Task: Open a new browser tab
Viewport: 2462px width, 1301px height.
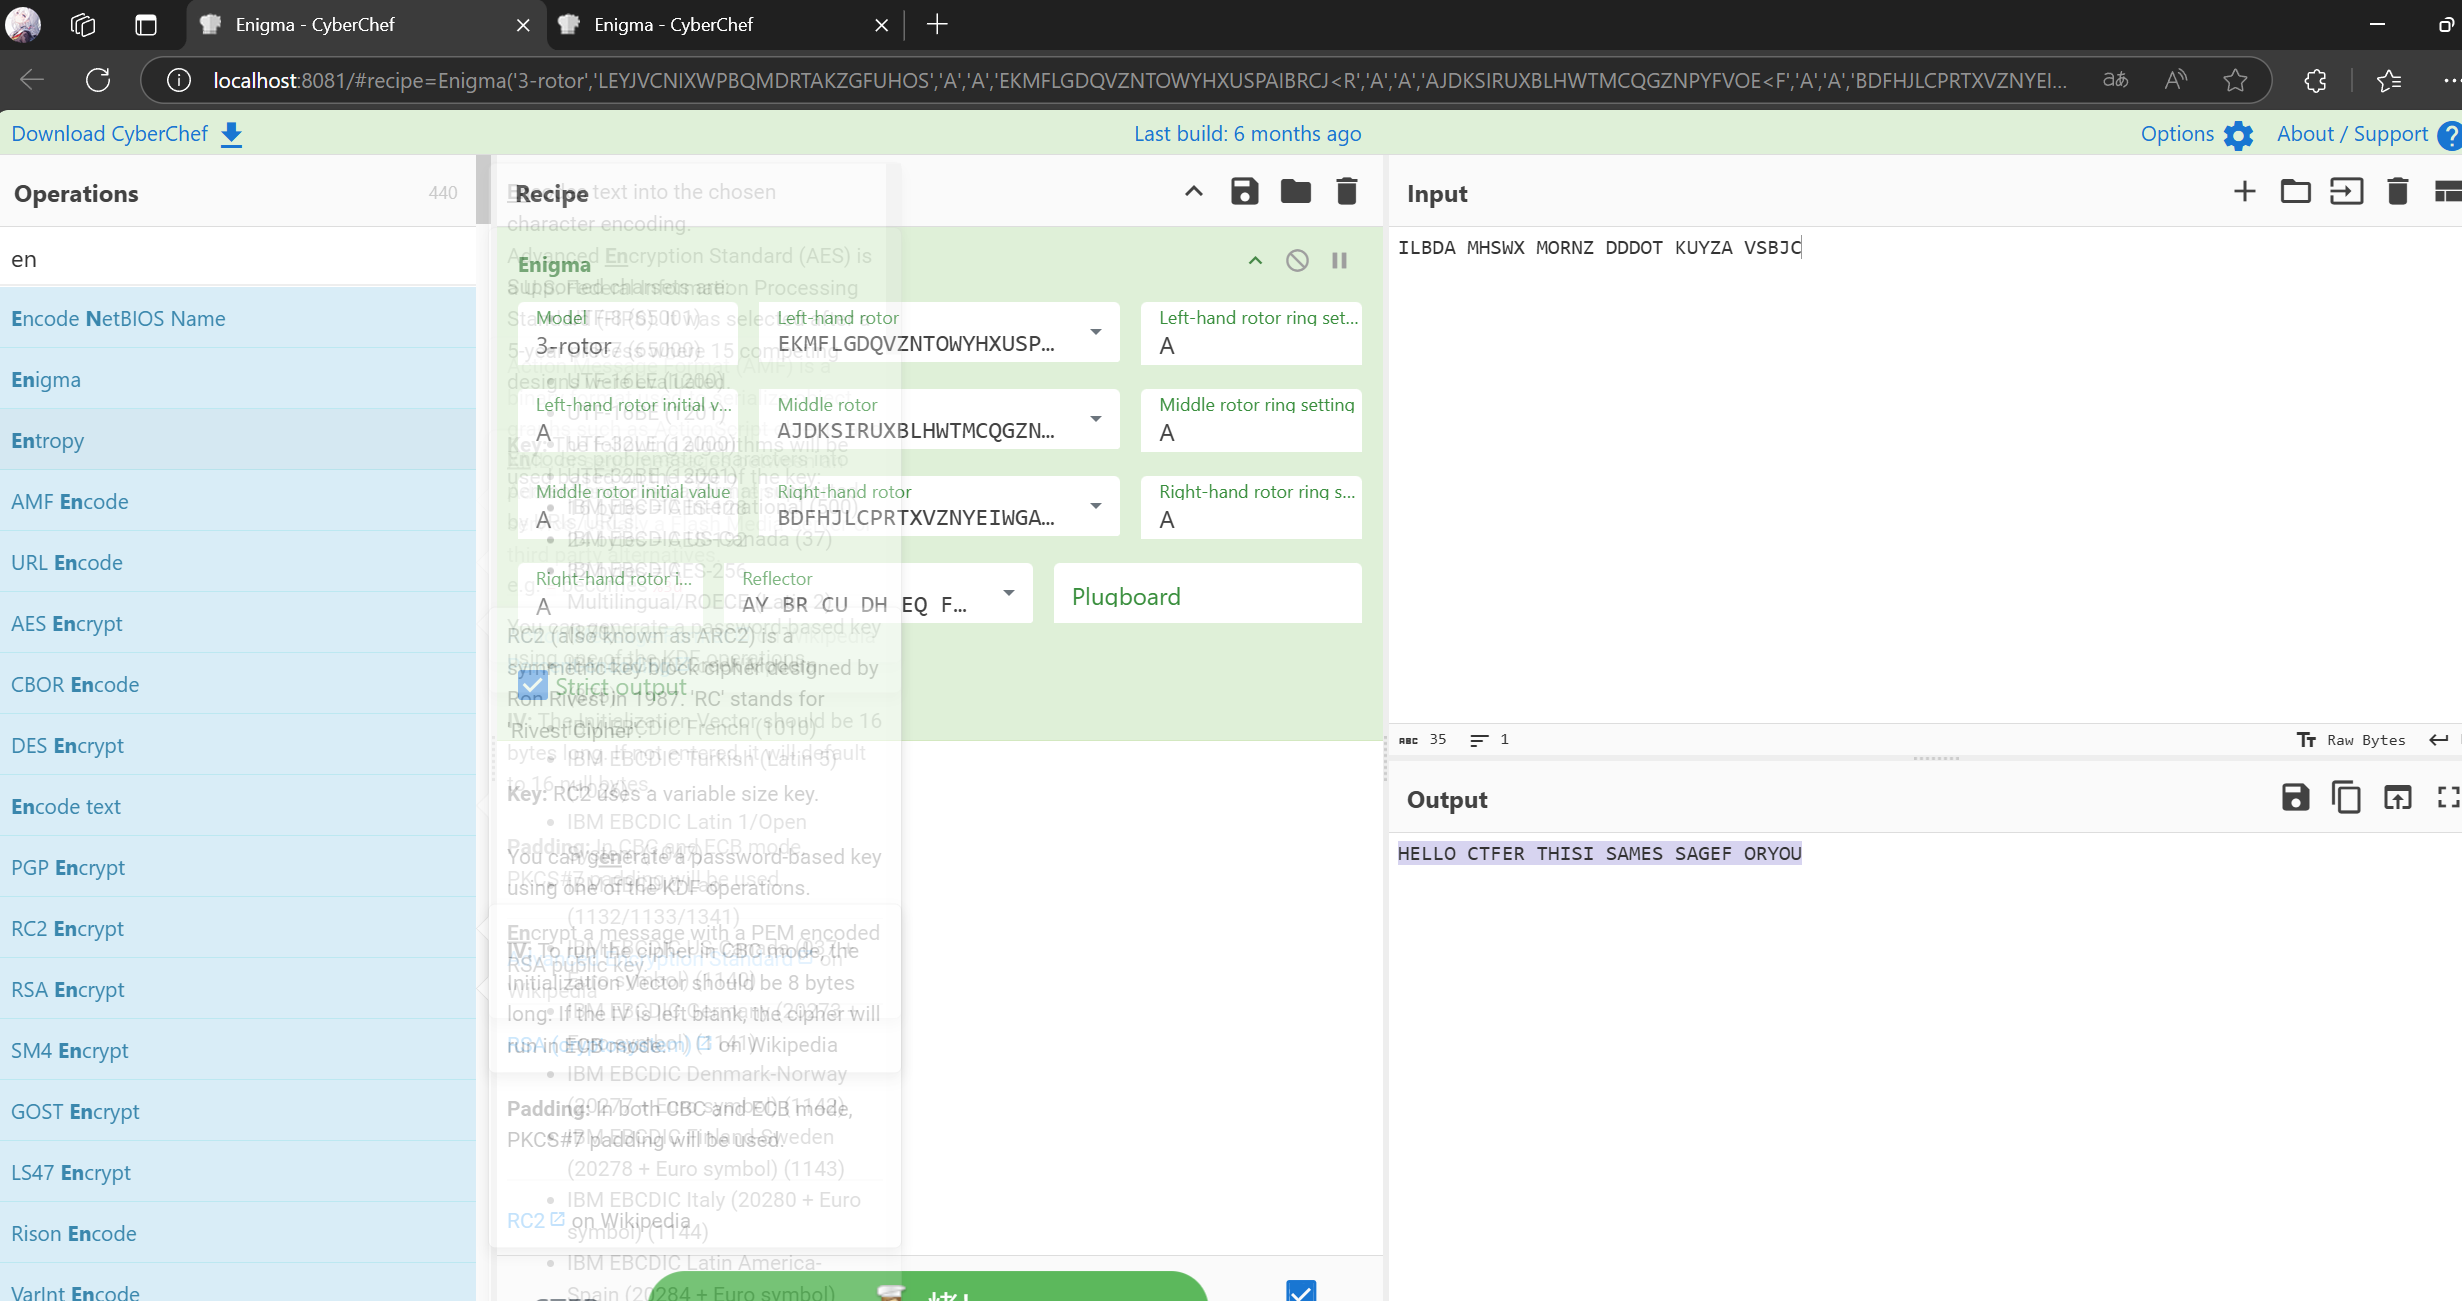Action: click(936, 25)
